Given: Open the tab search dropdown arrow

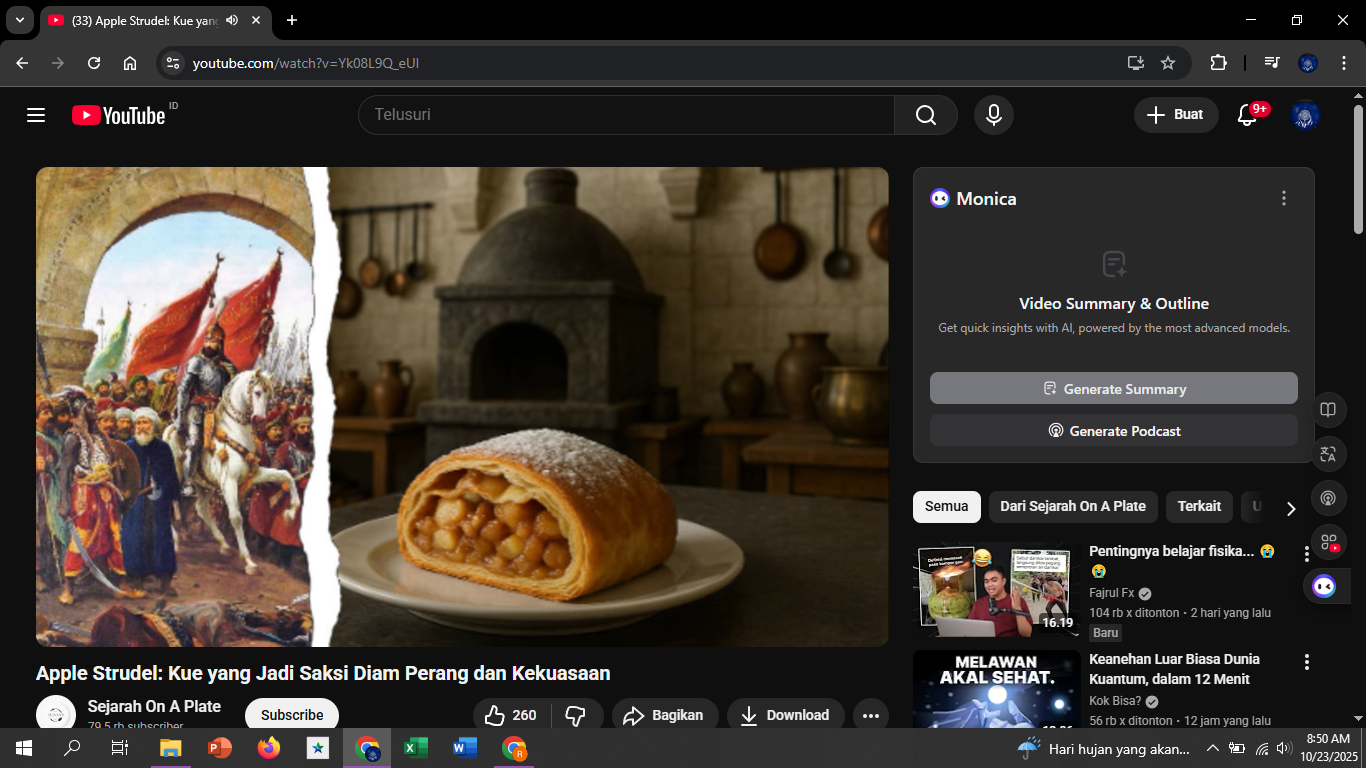Looking at the screenshot, I should tap(19, 20).
